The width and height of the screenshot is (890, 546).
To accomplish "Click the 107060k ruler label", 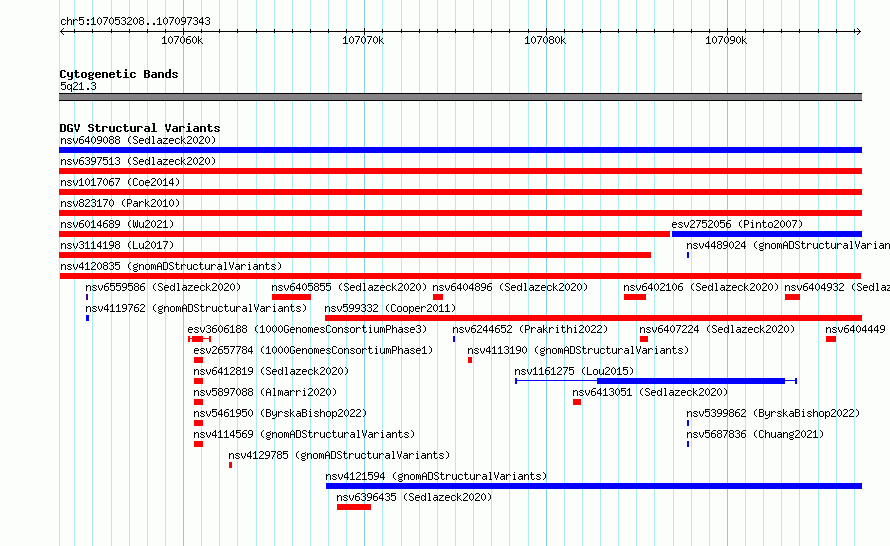I will coord(182,40).
